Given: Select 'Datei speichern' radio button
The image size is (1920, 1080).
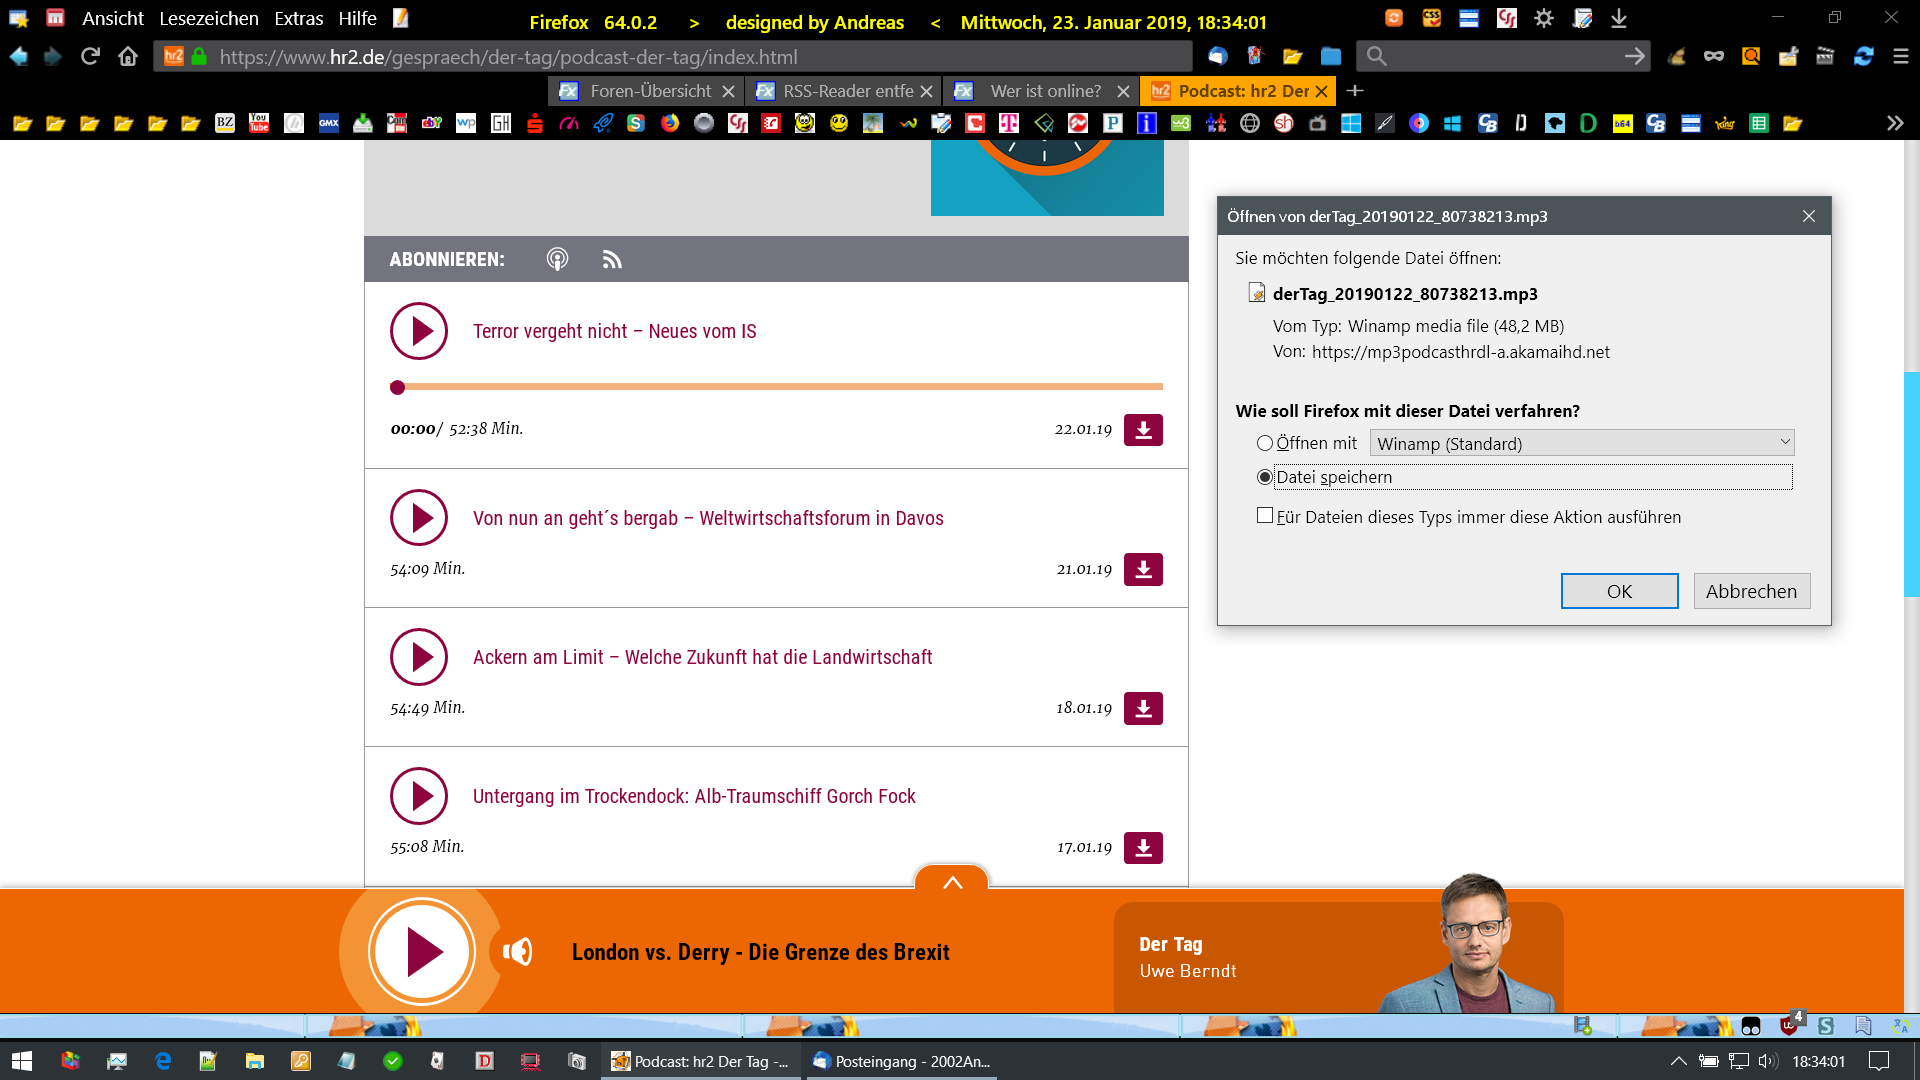Looking at the screenshot, I should coord(1265,477).
